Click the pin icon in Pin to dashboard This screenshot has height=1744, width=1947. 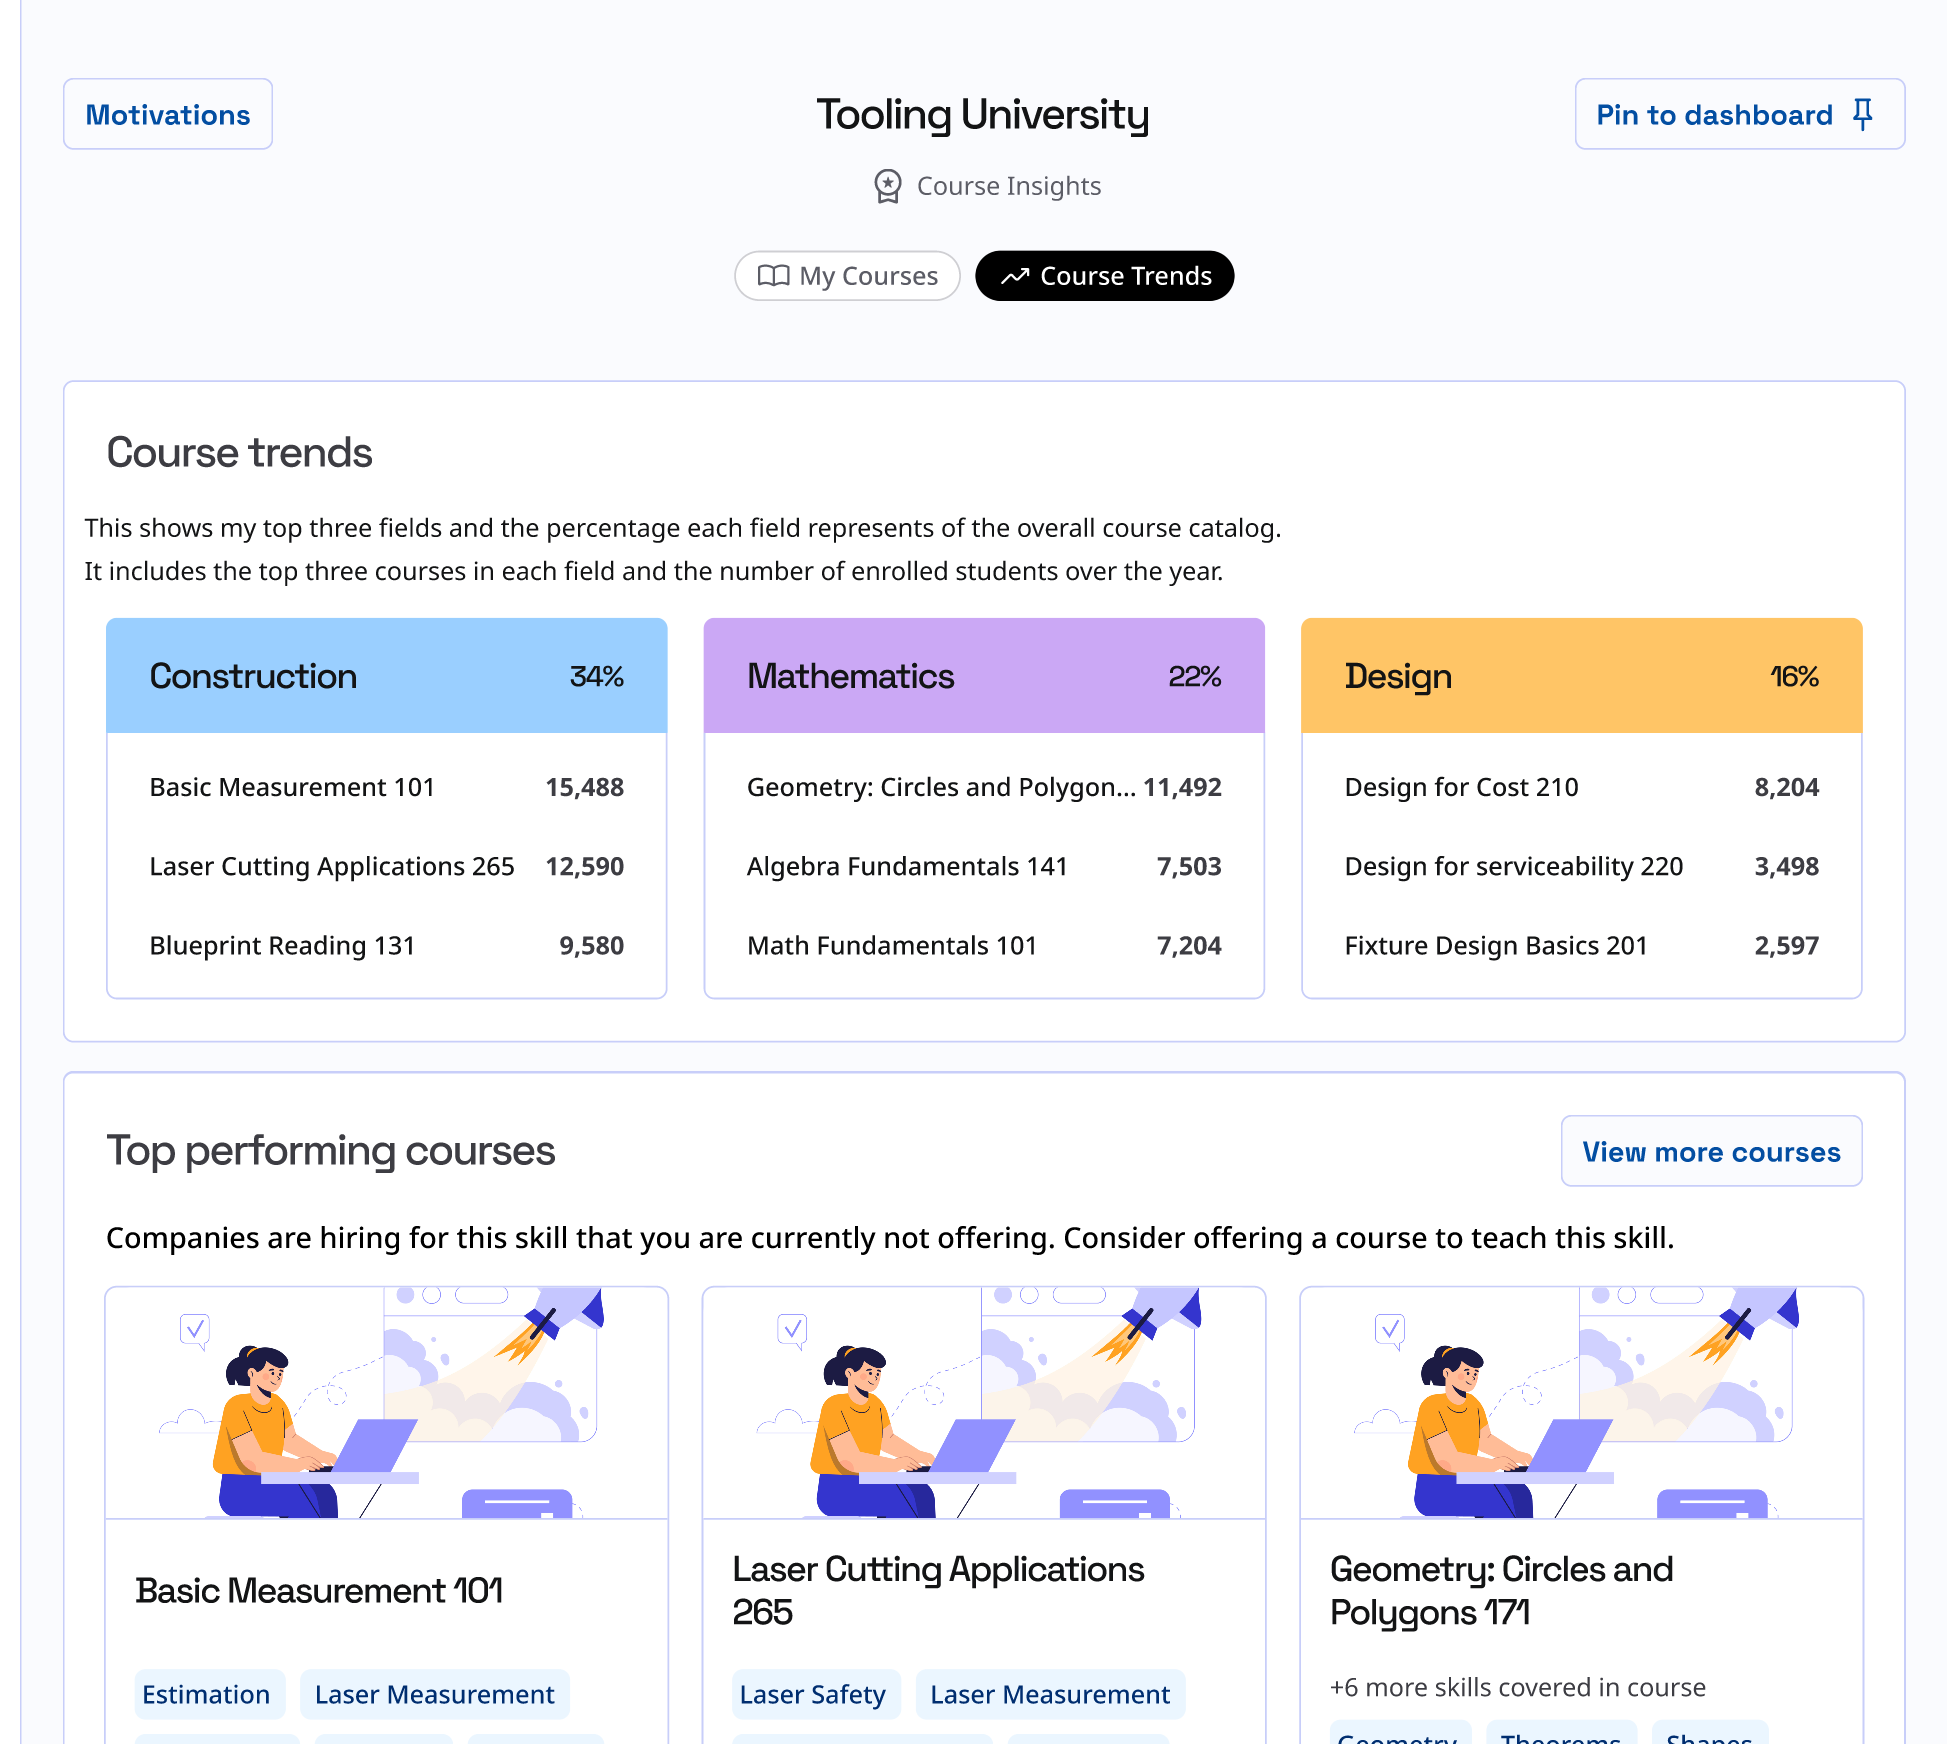tap(1862, 114)
